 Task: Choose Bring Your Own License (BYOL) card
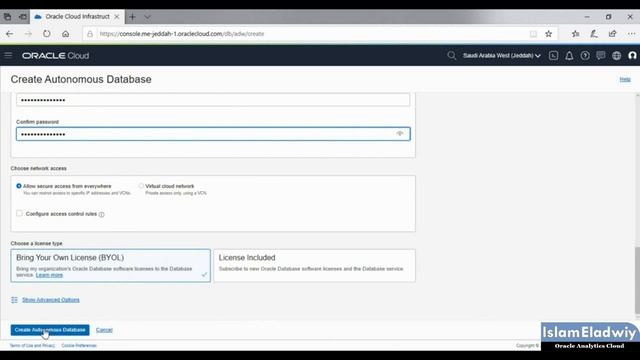111,266
